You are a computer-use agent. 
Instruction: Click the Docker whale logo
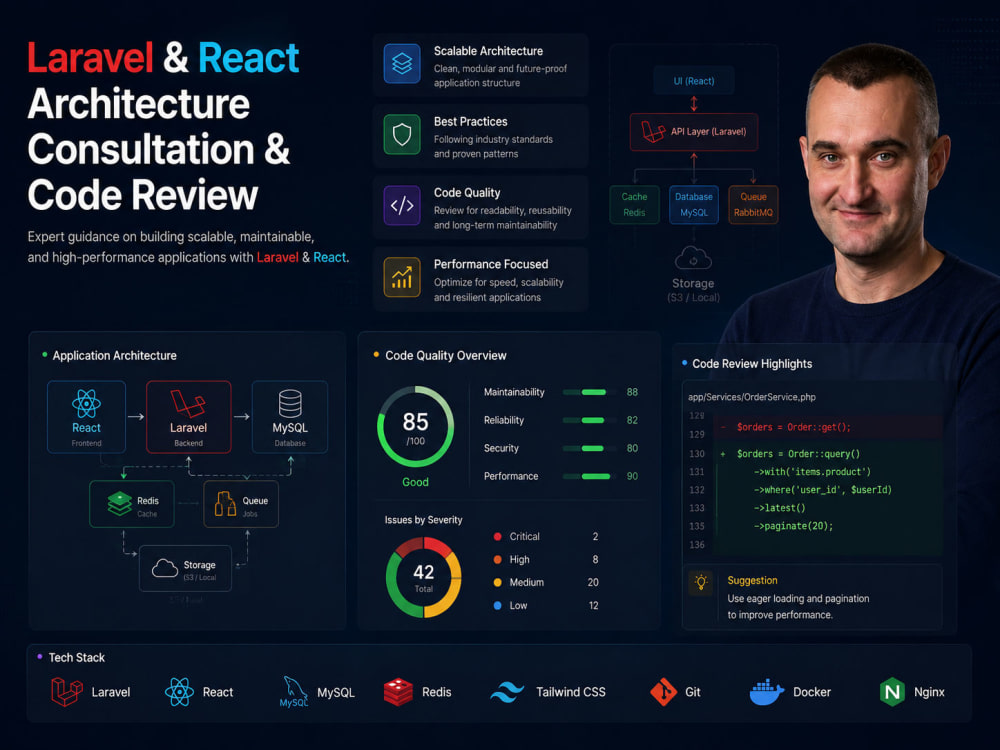point(767,692)
